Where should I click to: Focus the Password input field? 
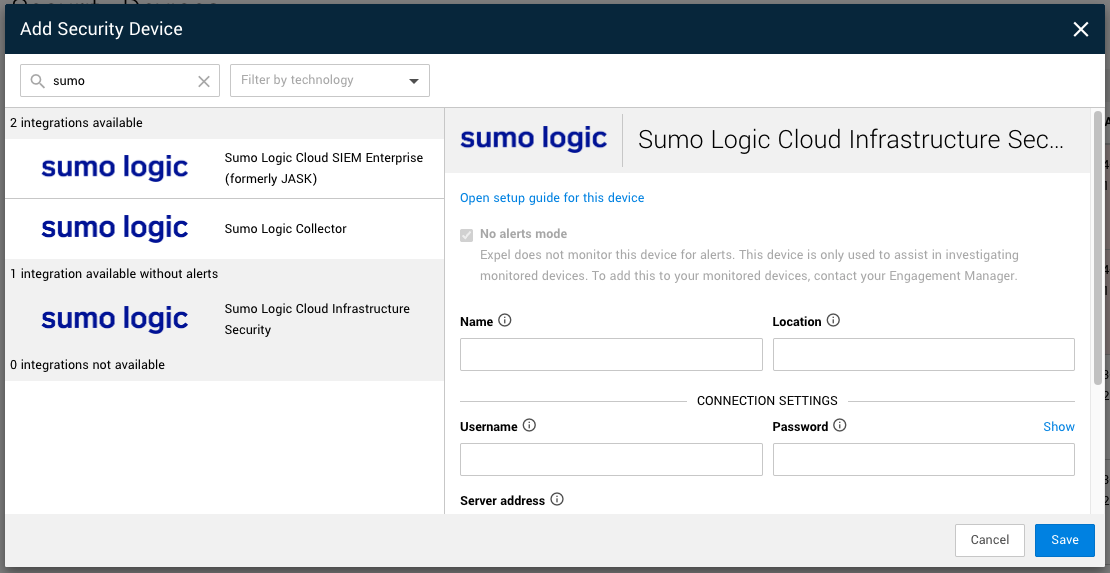click(924, 460)
